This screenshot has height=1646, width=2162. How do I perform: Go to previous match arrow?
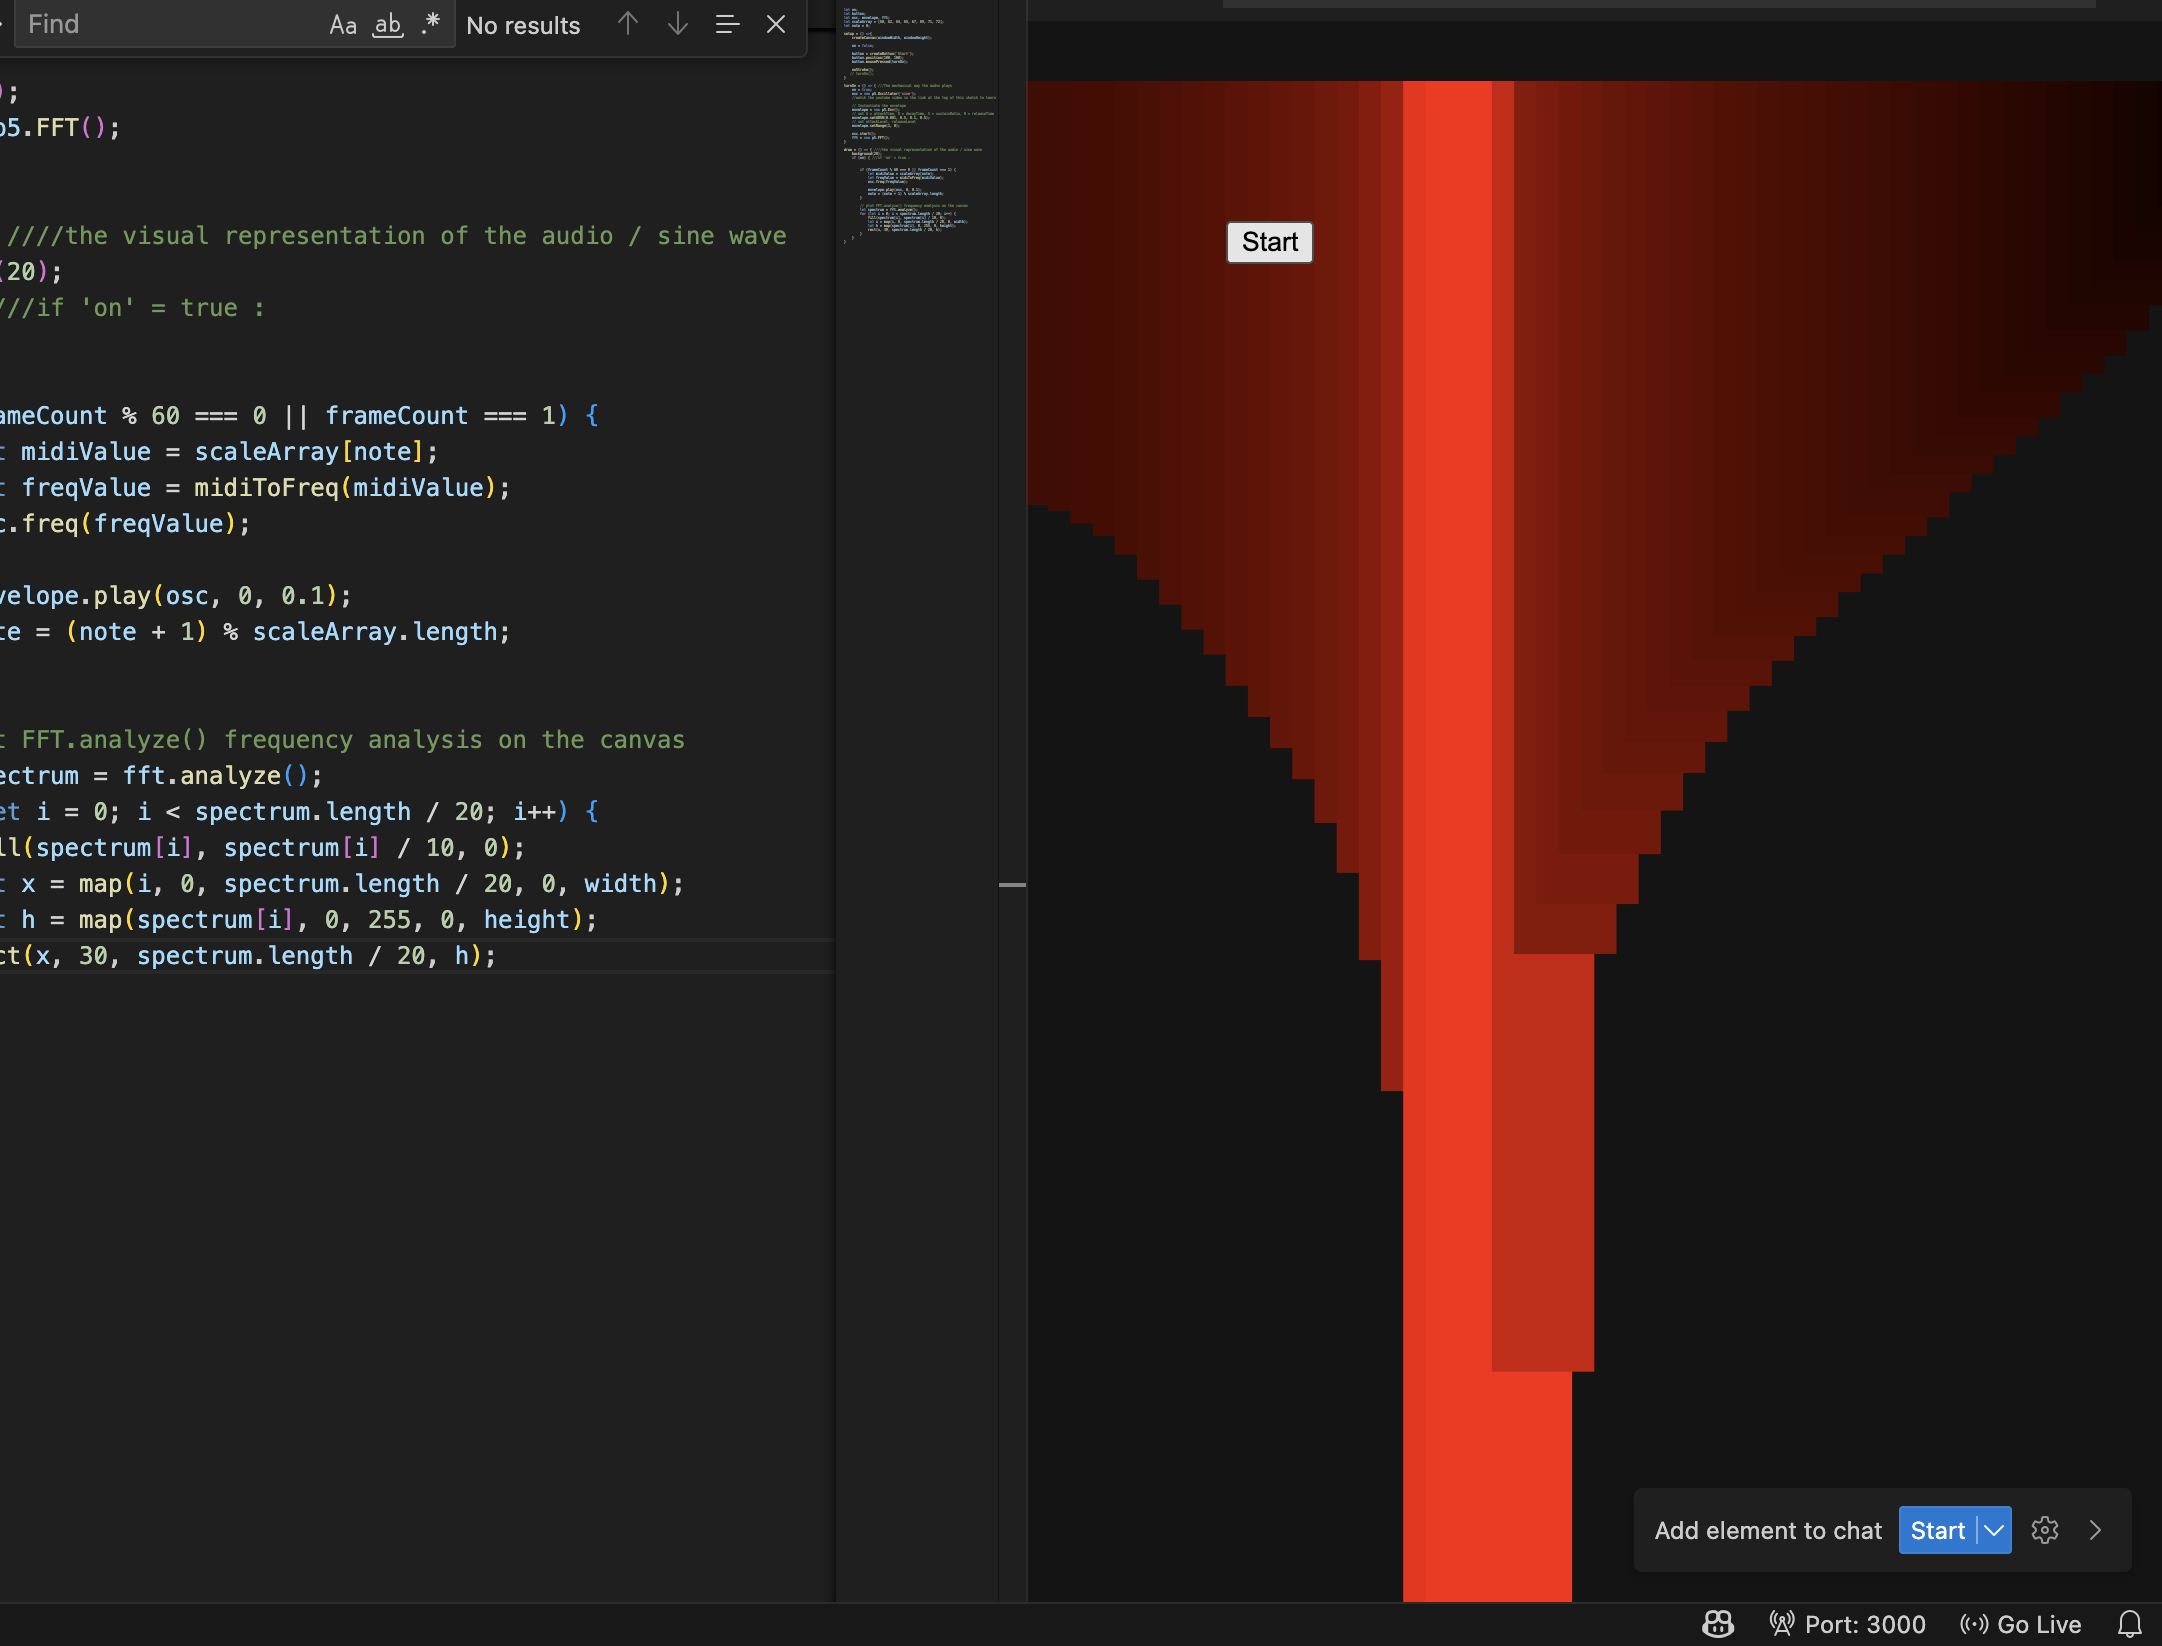[627, 24]
